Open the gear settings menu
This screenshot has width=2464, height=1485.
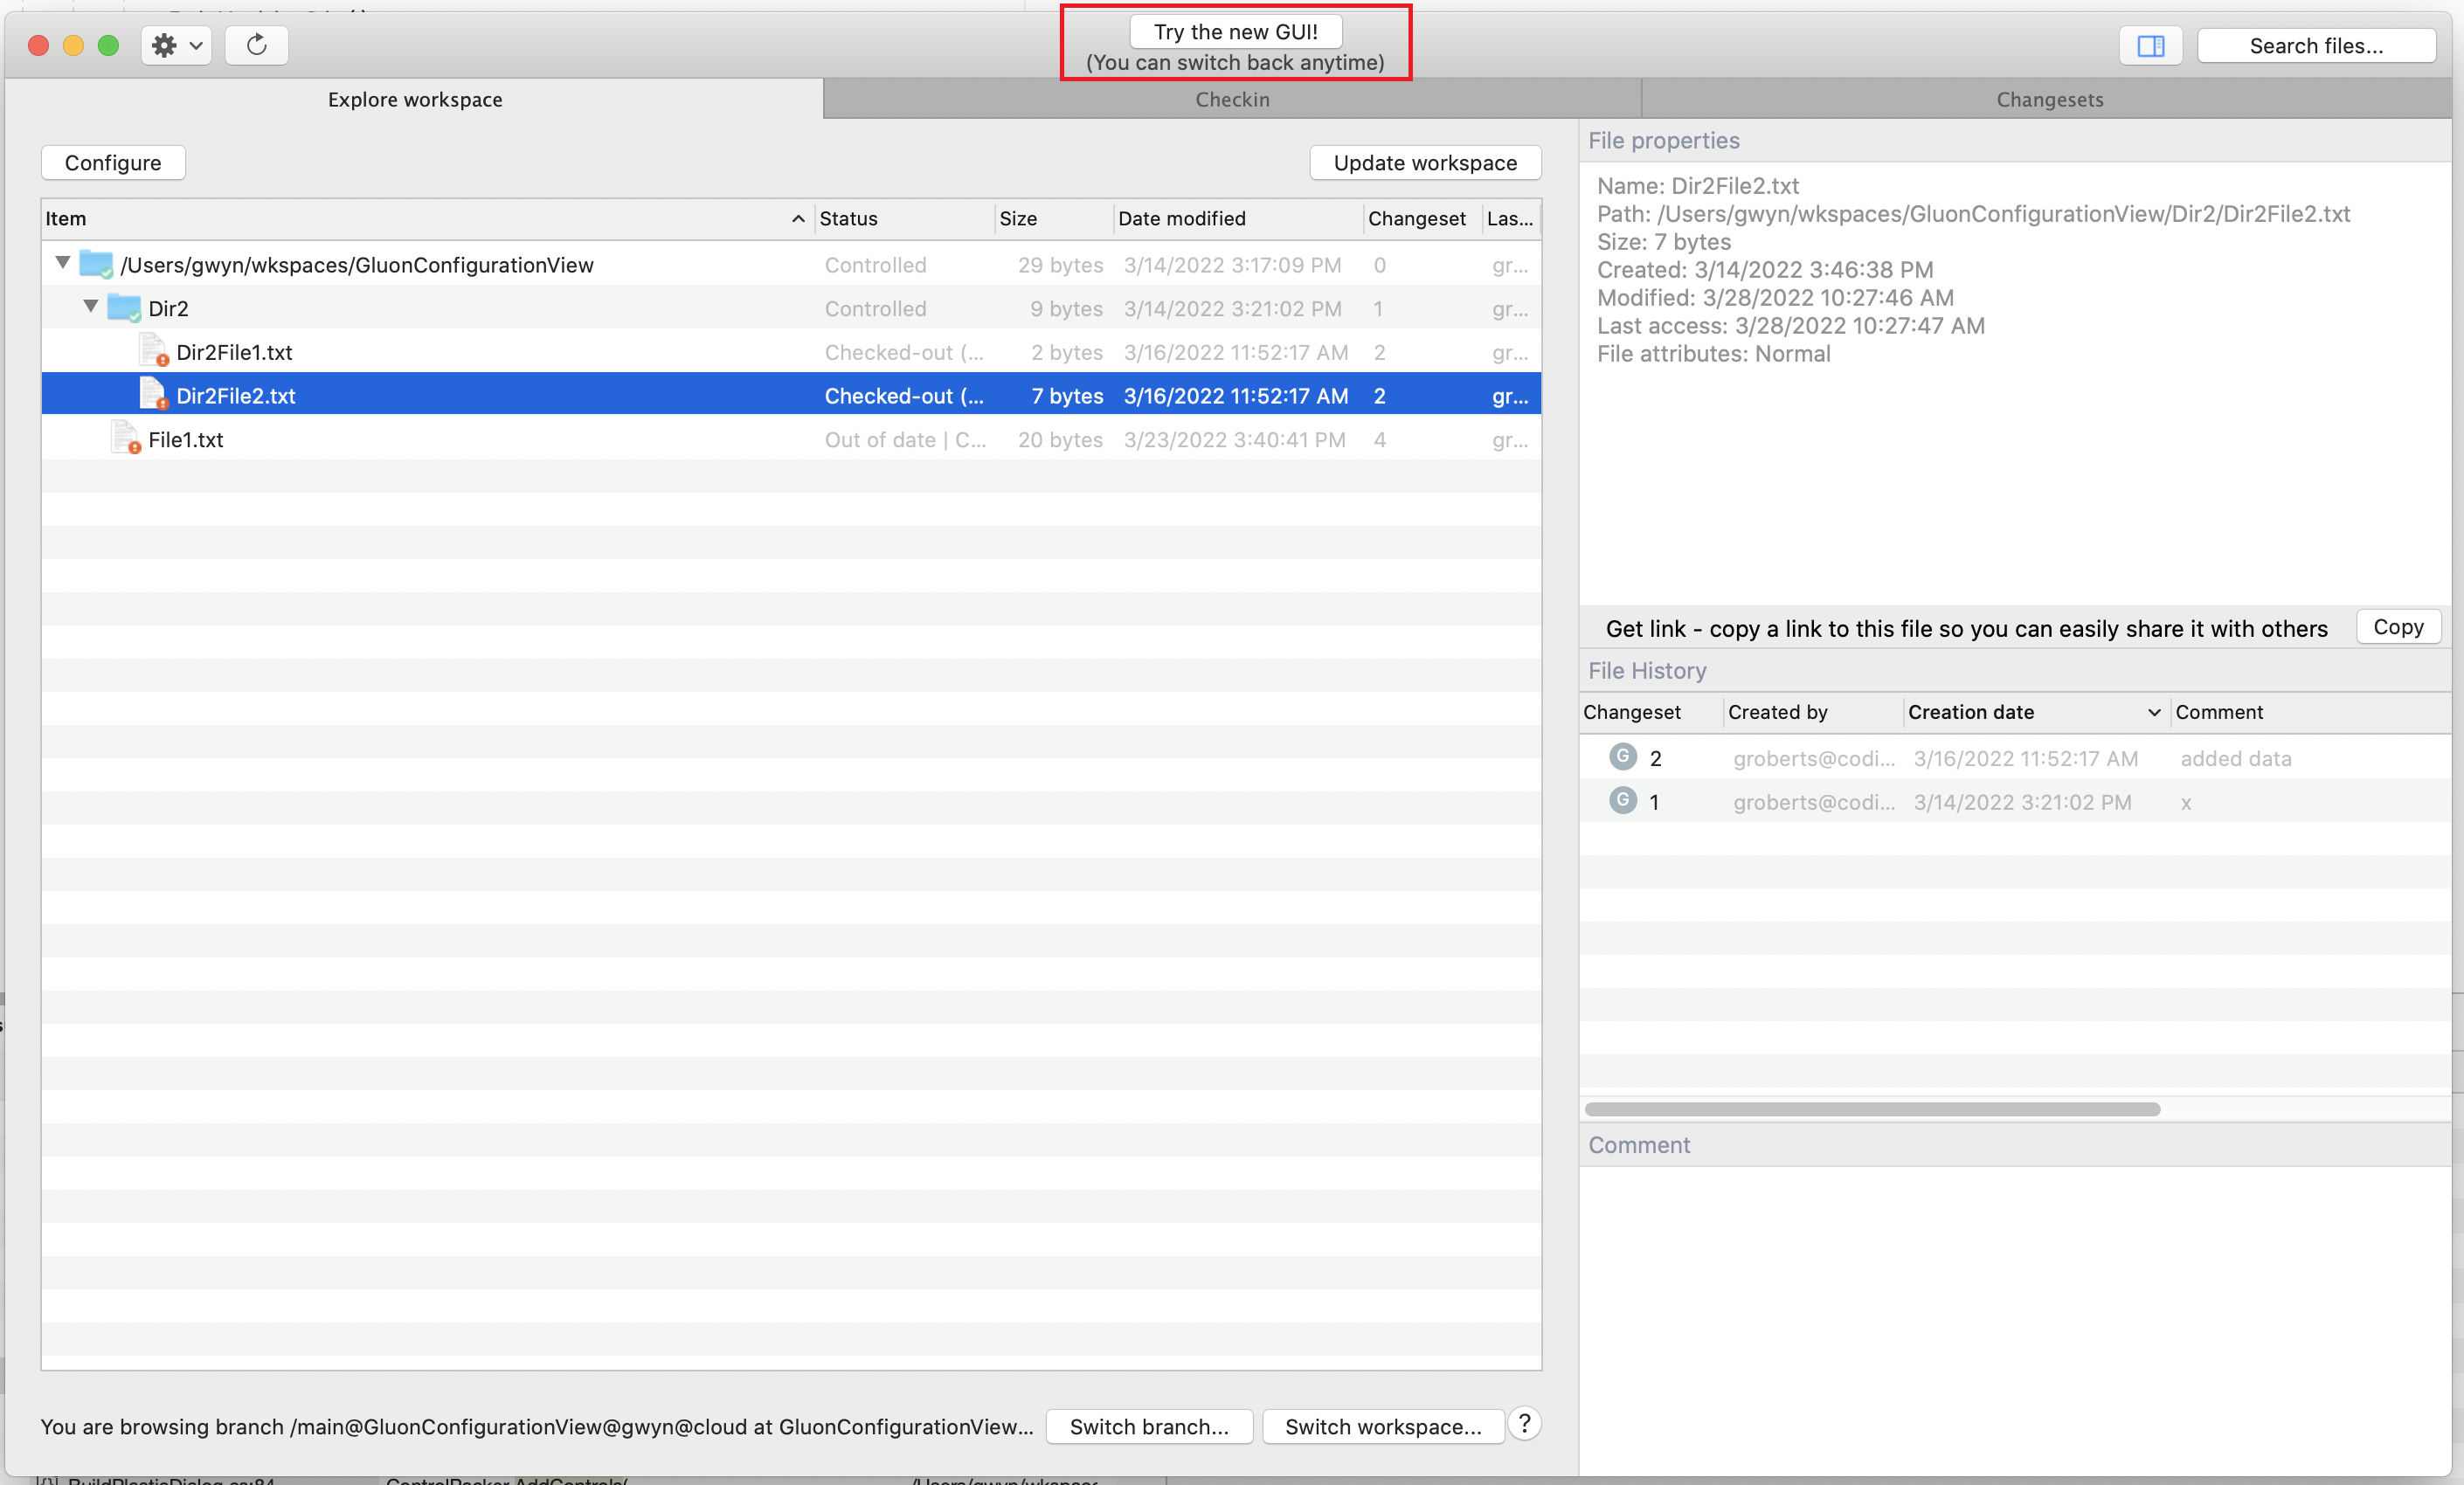(165, 45)
